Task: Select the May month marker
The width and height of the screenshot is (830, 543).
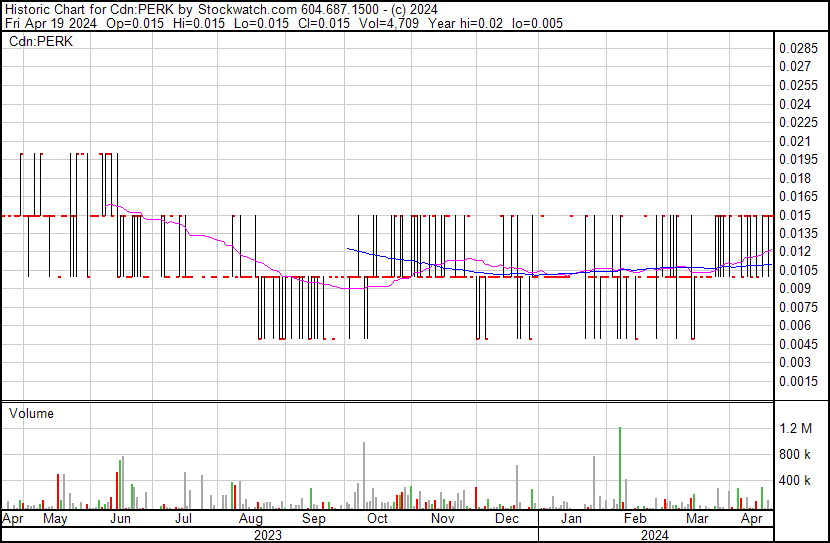Action: [55, 520]
